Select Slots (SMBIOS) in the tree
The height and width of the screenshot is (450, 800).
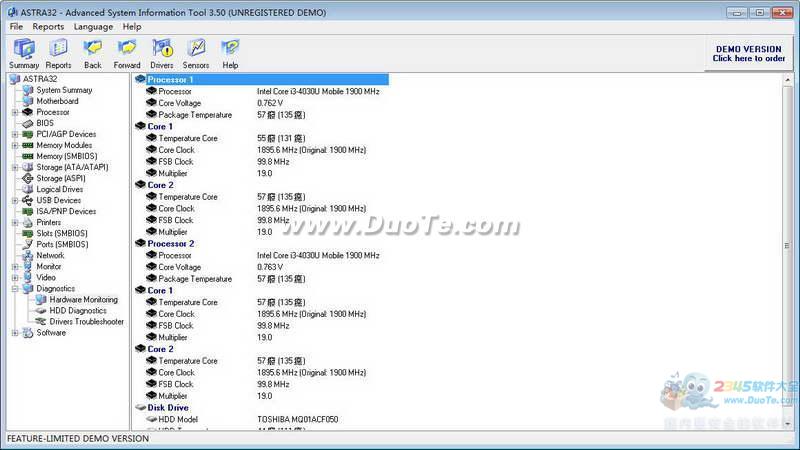pyautogui.click(x=62, y=233)
